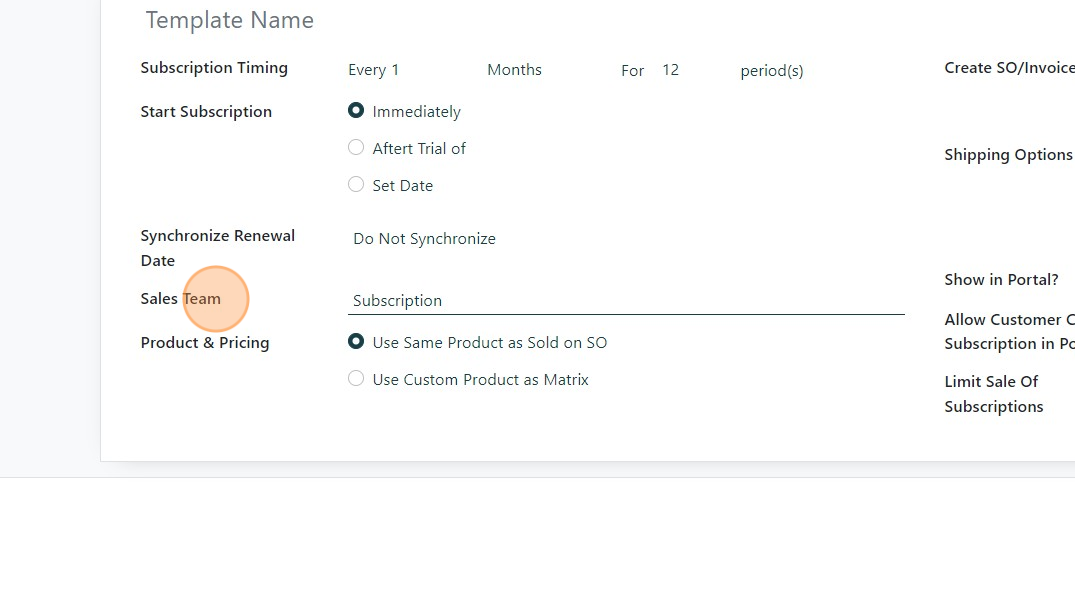
Task: Click the 'Show in Portal?' label
Action: pyautogui.click(x=1001, y=280)
